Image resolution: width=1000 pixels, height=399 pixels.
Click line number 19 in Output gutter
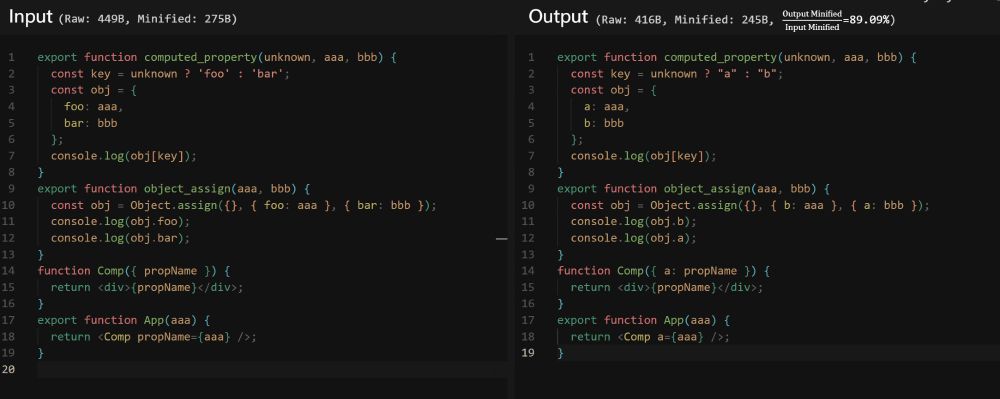point(529,353)
